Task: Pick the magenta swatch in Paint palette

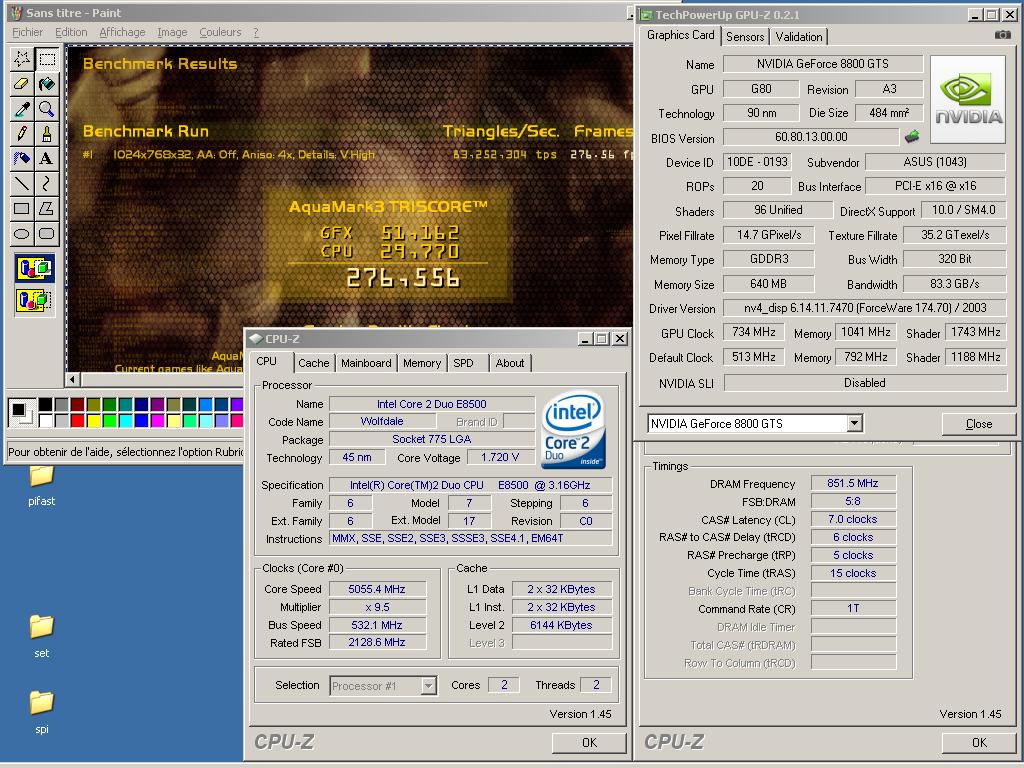Action: (157, 421)
